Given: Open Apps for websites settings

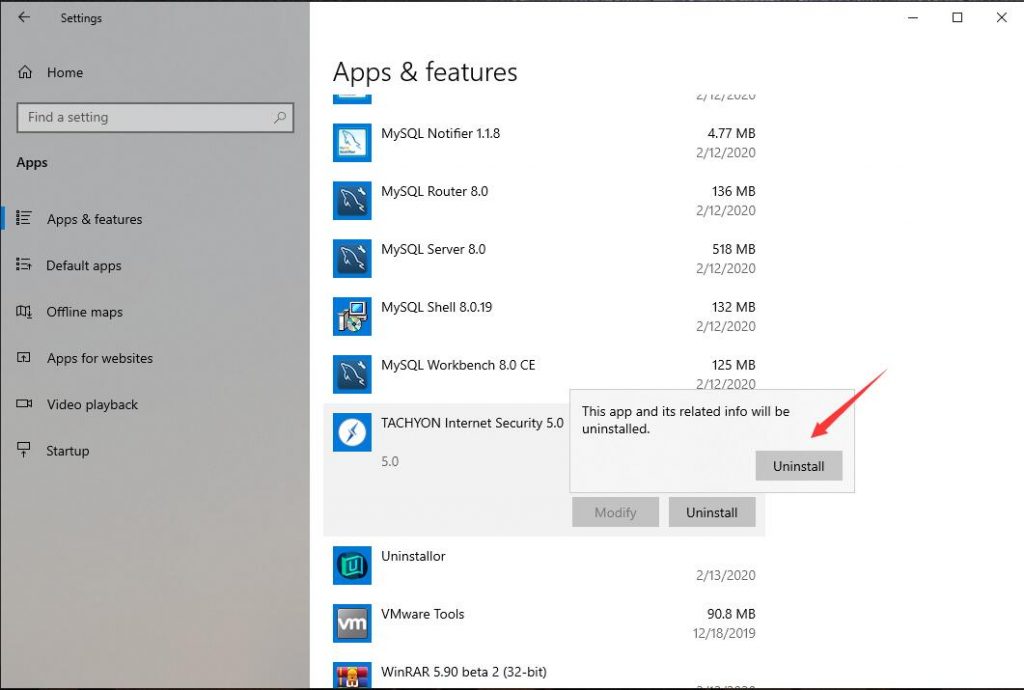Looking at the screenshot, I should (100, 358).
